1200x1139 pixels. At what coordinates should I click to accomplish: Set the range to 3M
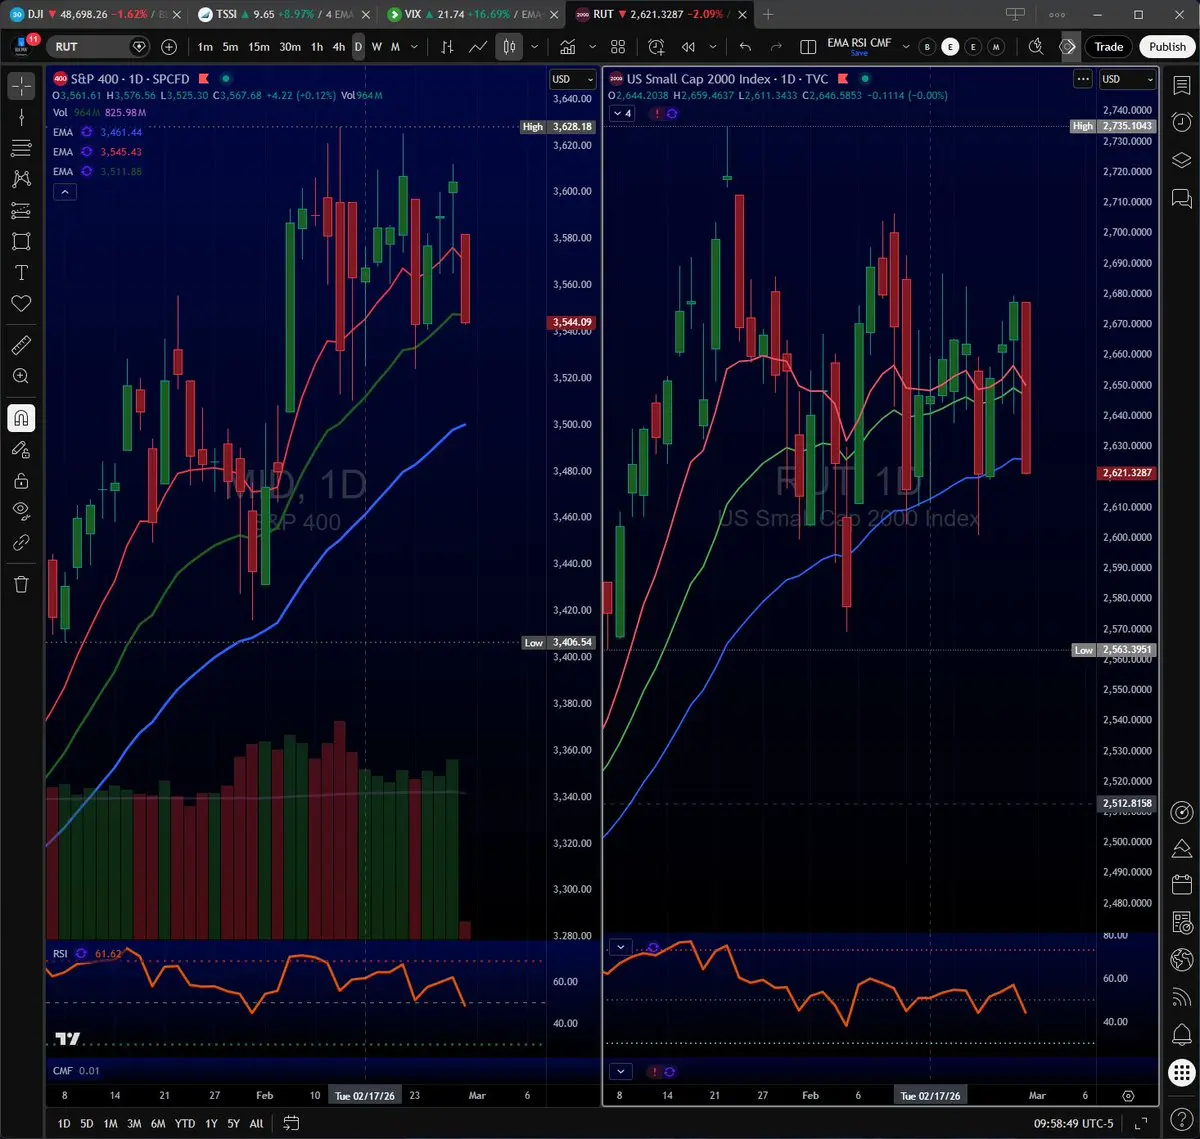point(134,1123)
